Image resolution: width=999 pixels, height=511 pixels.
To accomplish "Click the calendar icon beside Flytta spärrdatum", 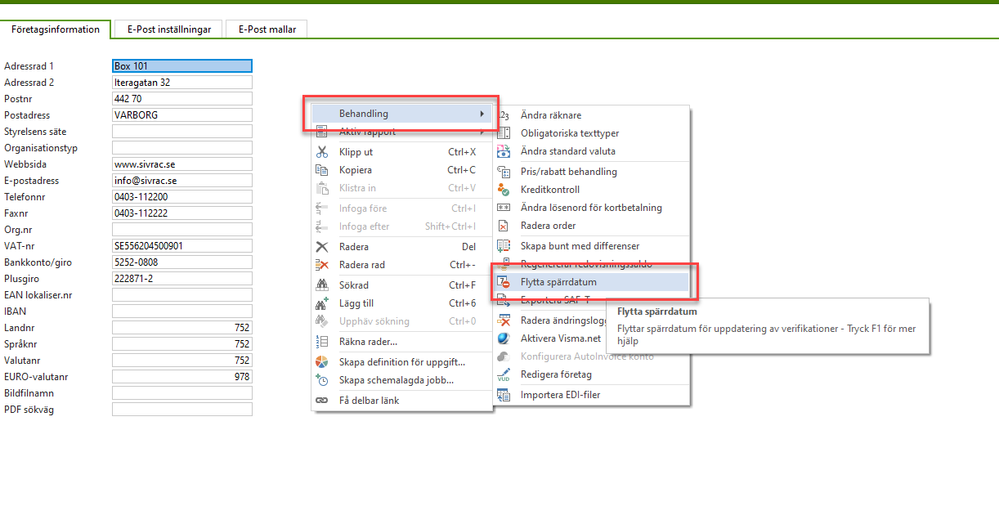I will tap(504, 282).
